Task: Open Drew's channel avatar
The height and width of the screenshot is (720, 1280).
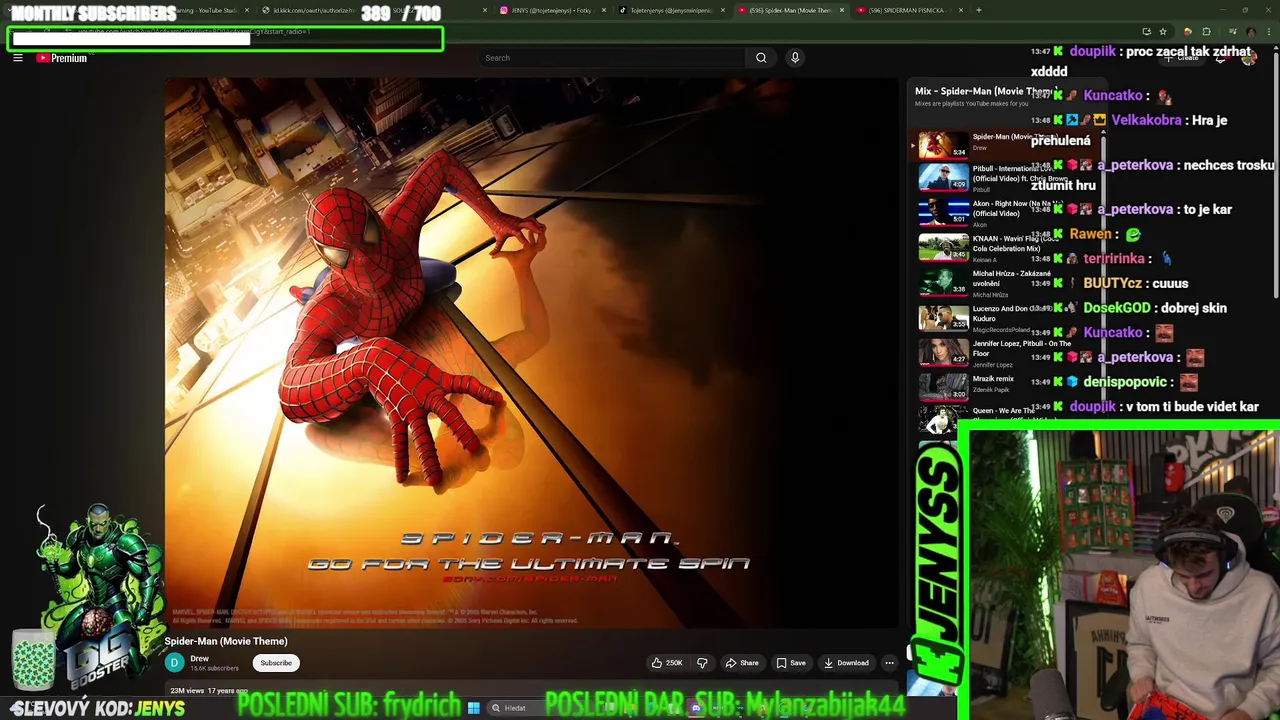Action: tap(174, 663)
